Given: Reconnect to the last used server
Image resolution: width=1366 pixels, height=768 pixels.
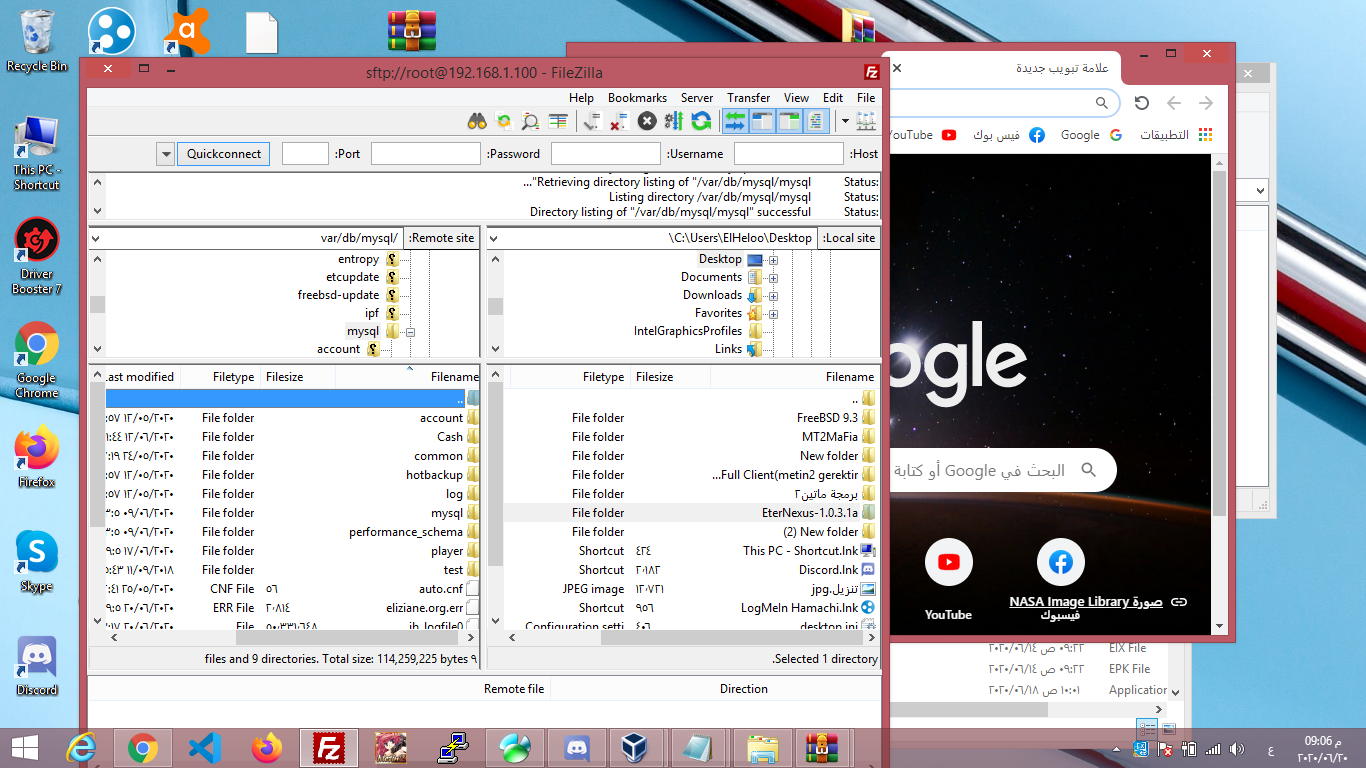Looking at the screenshot, I should point(592,121).
